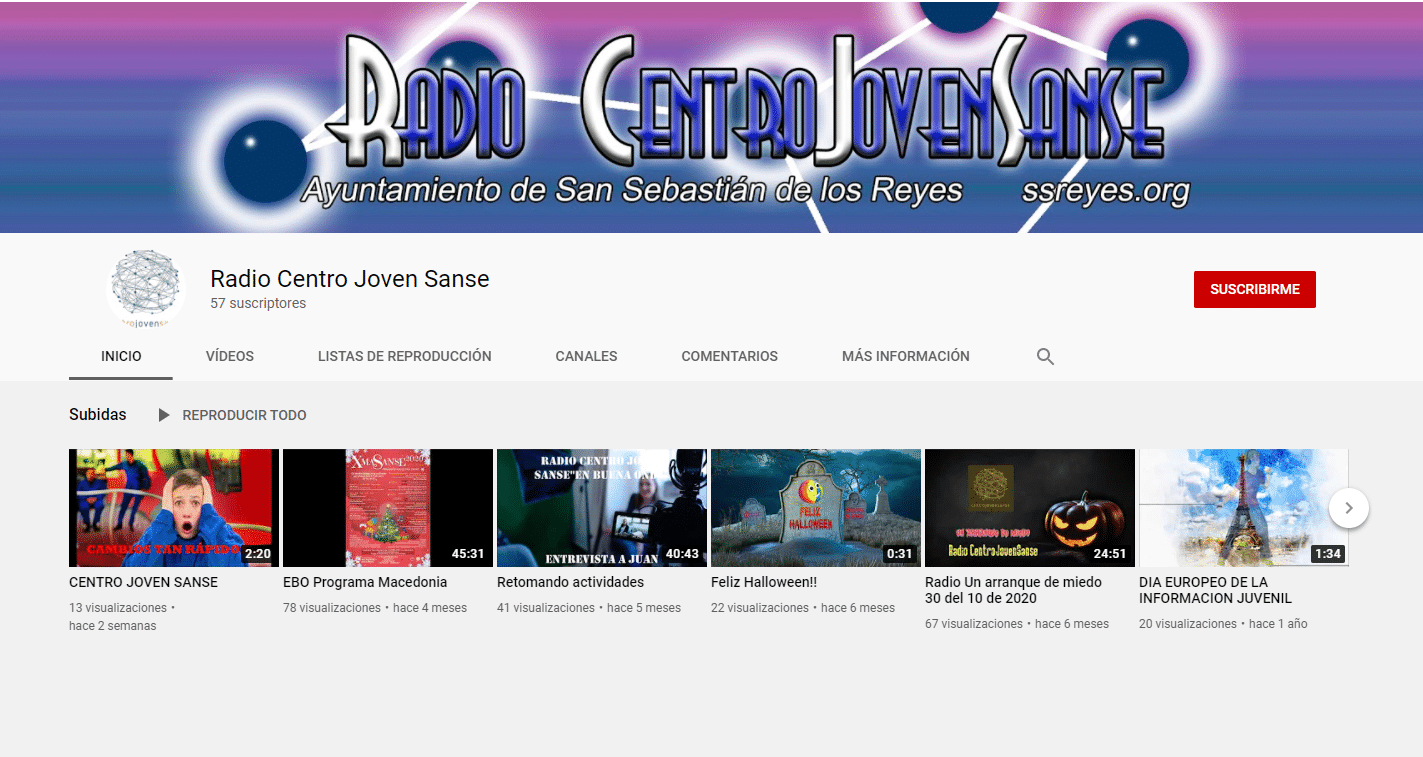1423x757 pixels.
Task: View the Más Información tab
Action: click(905, 356)
